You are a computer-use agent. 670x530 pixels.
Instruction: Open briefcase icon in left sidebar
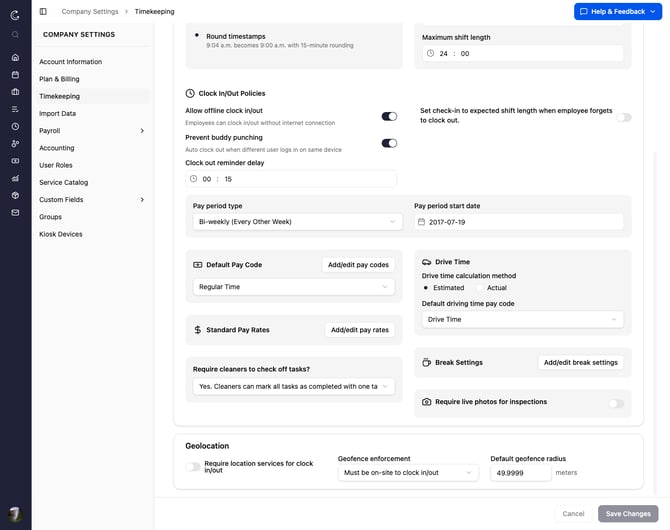pyautogui.click(x=15, y=92)
